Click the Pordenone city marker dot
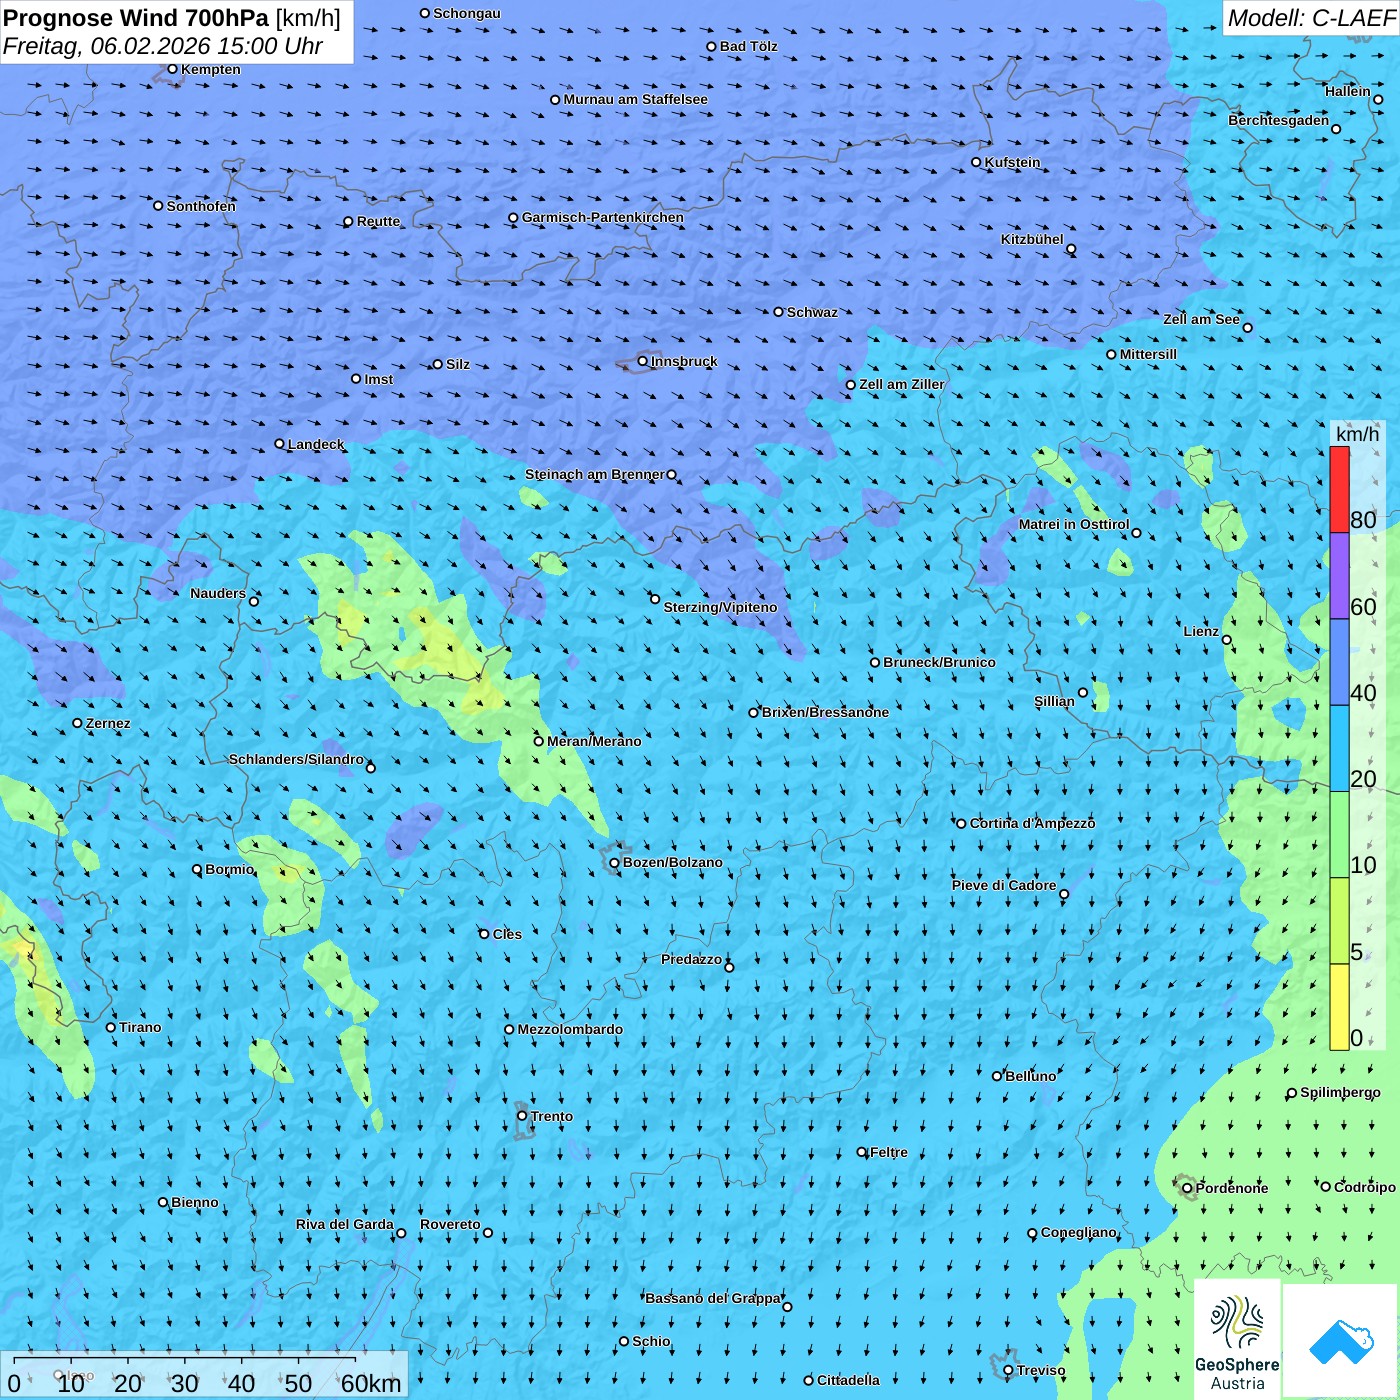 click(x=1187, y=1189)
